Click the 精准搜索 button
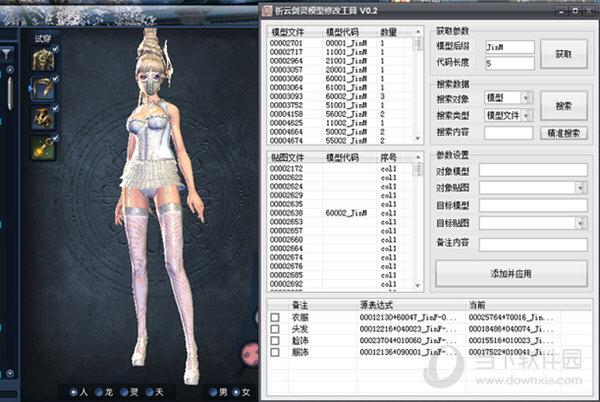 pyautogui.click(x=564, y=133)
